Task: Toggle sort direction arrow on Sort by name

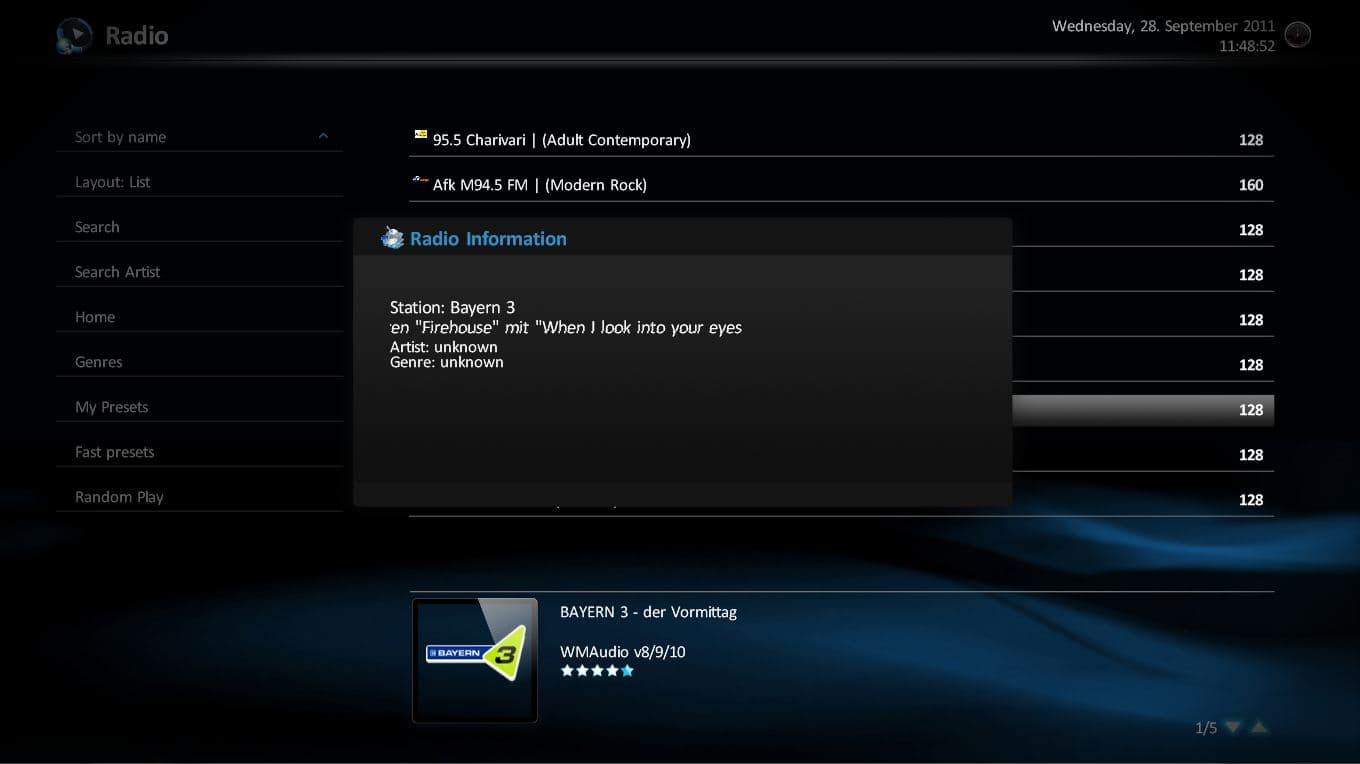Action: [x=323, y=136]
